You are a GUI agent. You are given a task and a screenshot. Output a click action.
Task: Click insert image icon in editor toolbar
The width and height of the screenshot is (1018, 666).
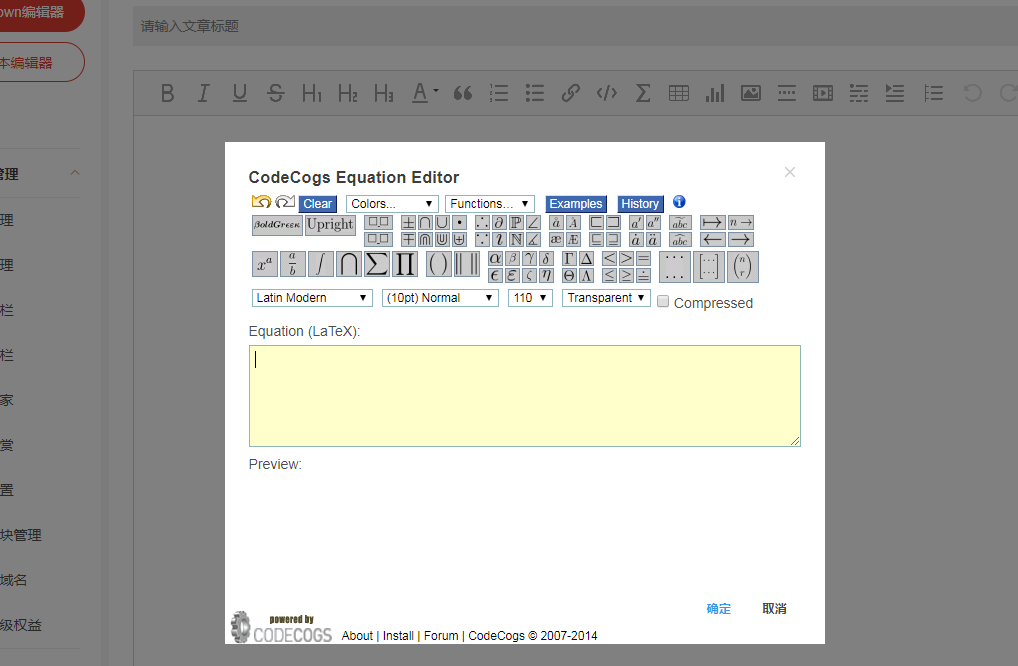click(751, 93)
